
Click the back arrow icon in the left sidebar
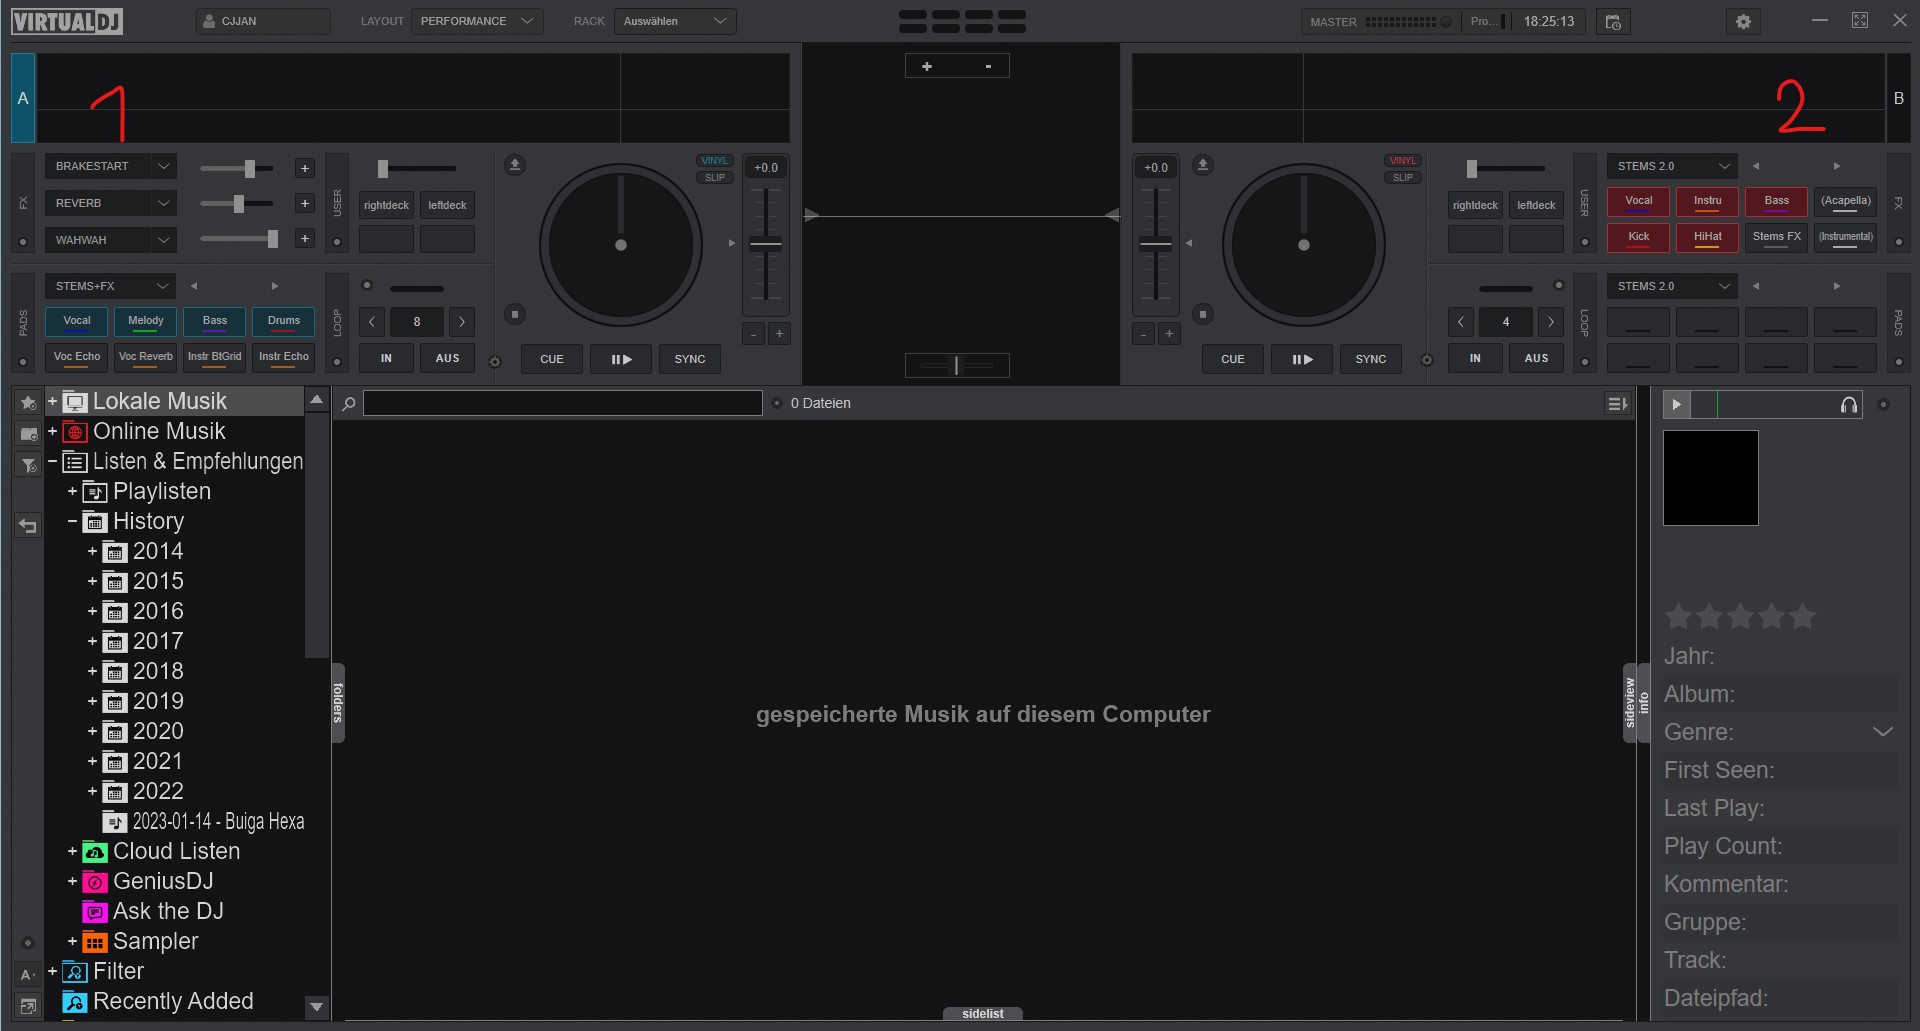[x=27, y=526]
